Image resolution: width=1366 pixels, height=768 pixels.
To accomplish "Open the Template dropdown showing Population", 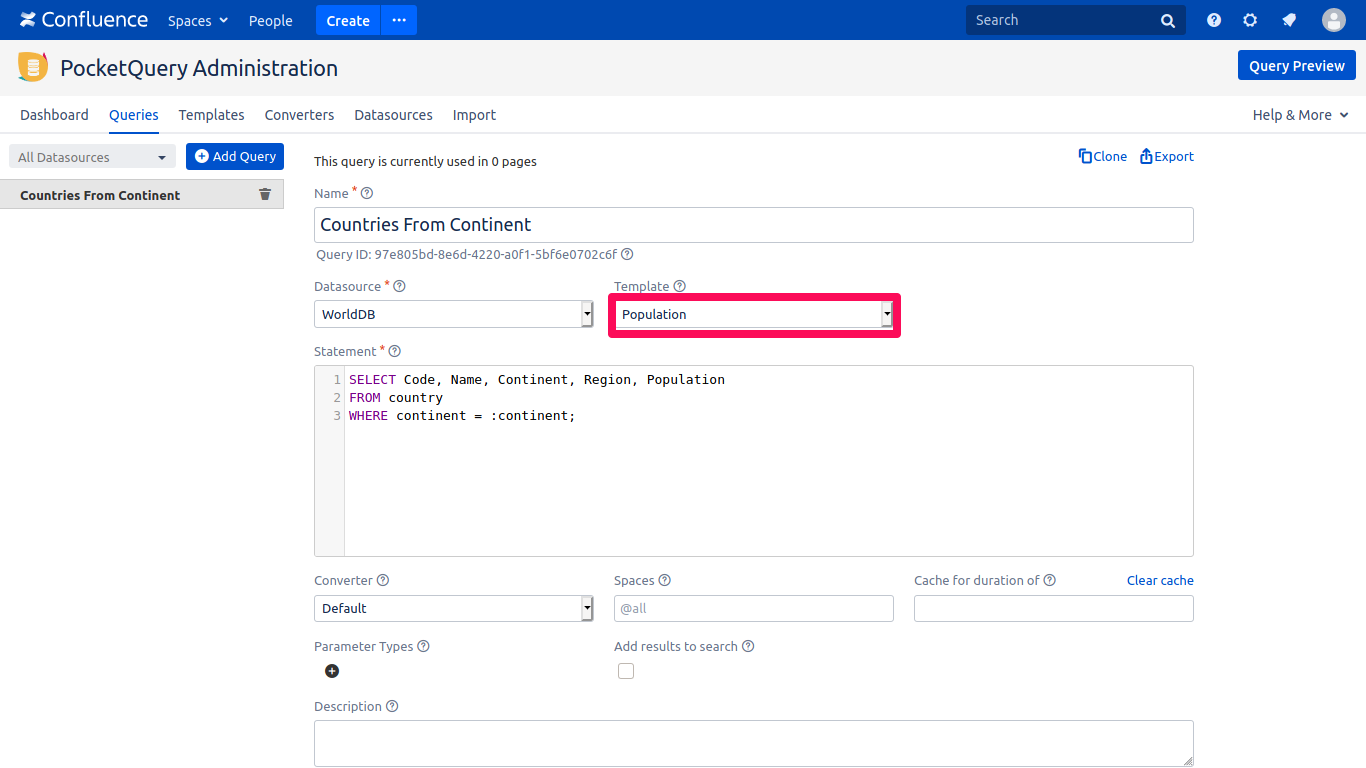I will pos(754,315).
